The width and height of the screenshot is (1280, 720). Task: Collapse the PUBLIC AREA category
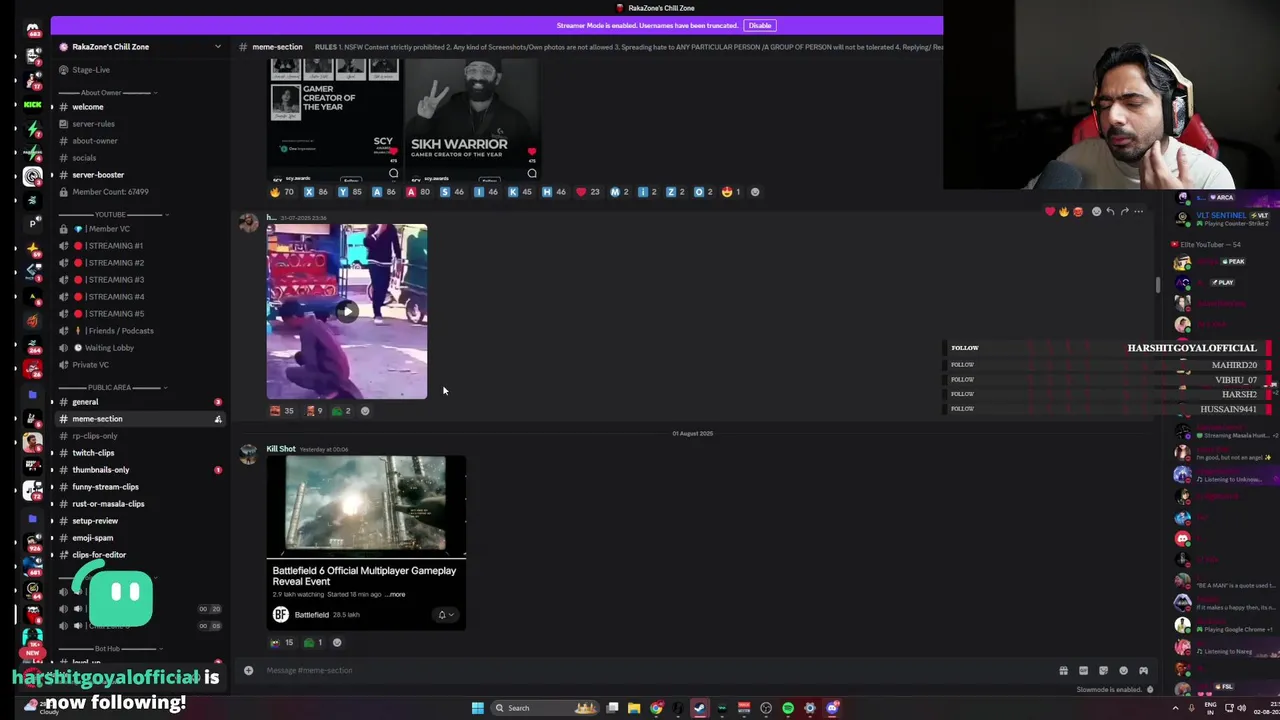coord(110,388)
